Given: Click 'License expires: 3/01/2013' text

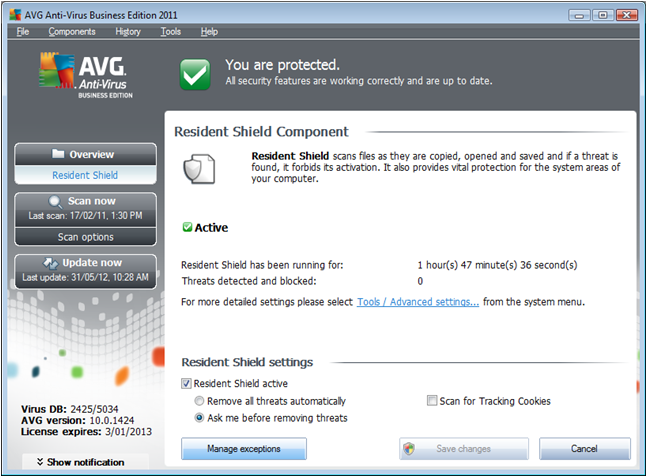Looking at the screenshot, I should pyautogui.click(x=87, y=431).
